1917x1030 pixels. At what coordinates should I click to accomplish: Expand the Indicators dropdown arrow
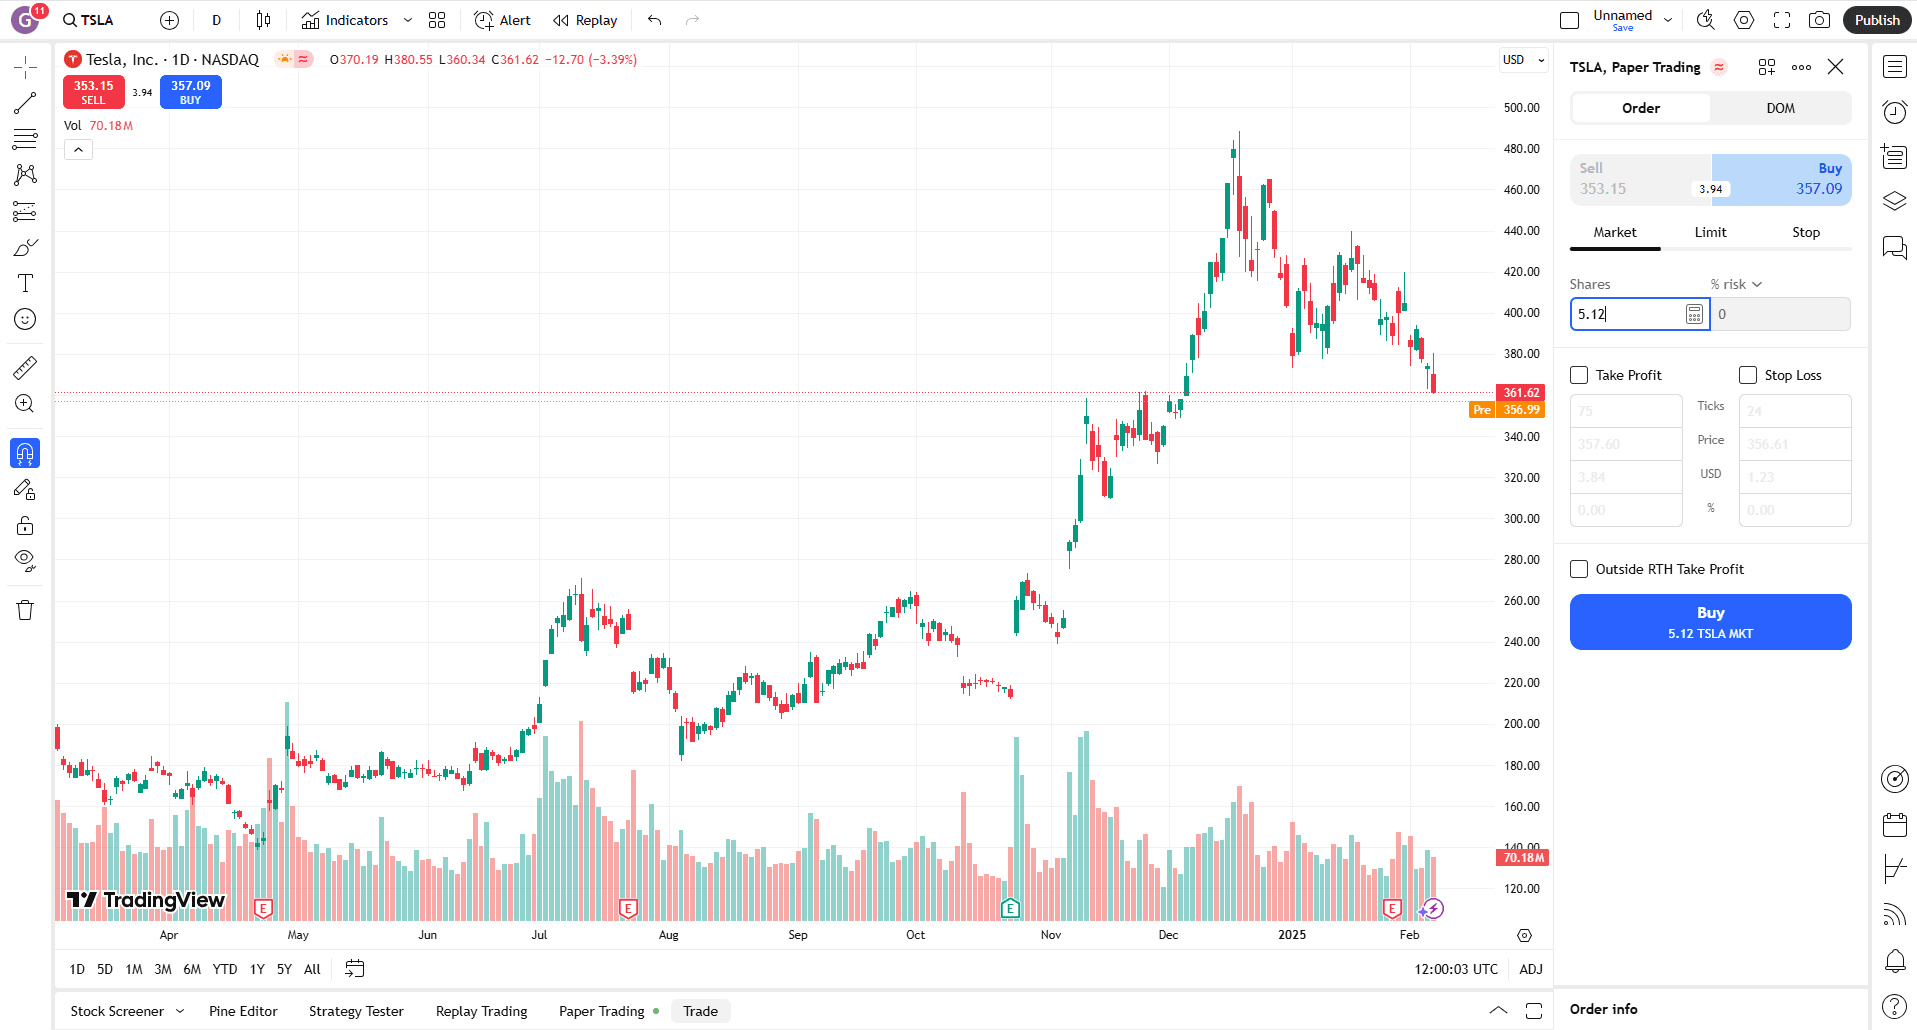pyautogui.click(x=407, y=20)
